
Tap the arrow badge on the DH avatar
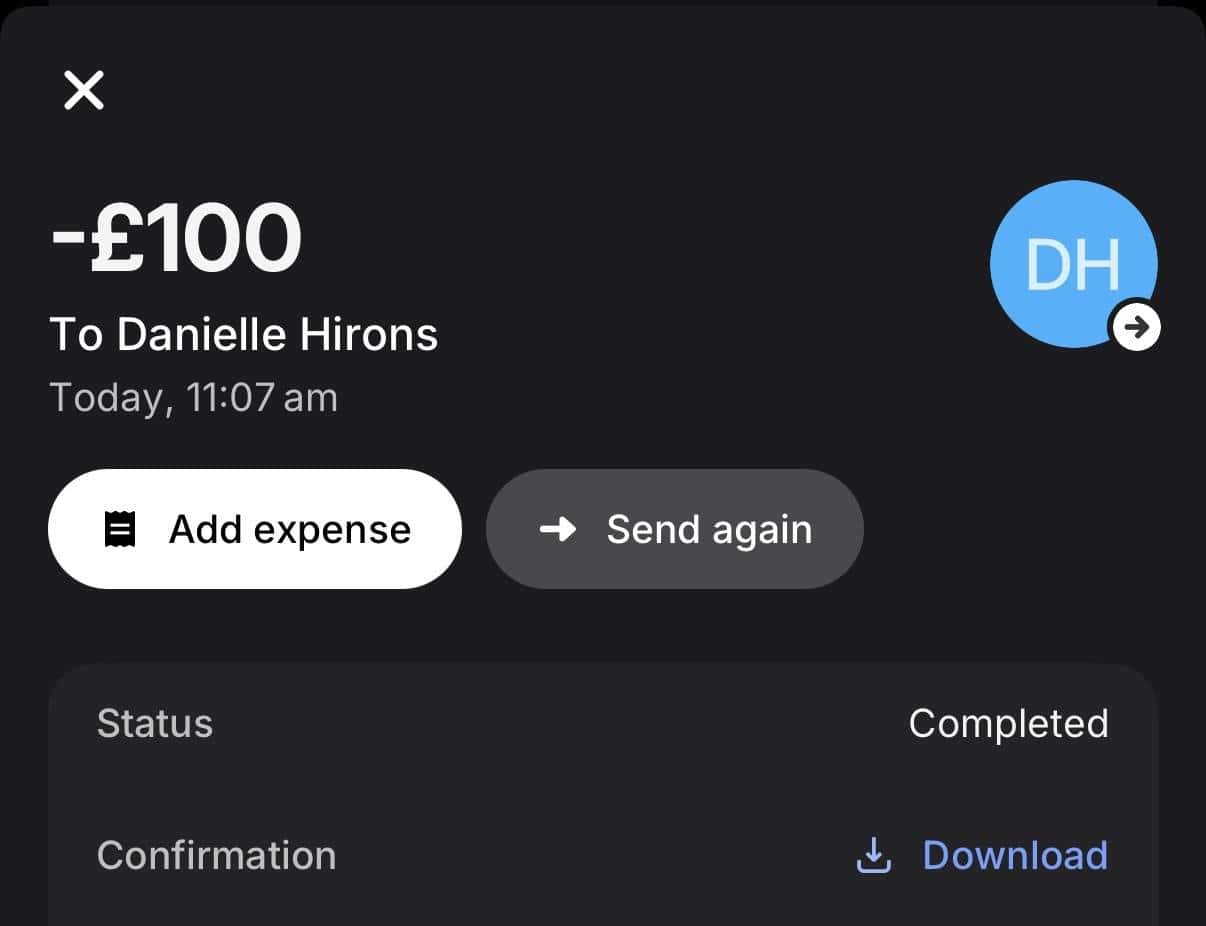(x=1136, y=326)
